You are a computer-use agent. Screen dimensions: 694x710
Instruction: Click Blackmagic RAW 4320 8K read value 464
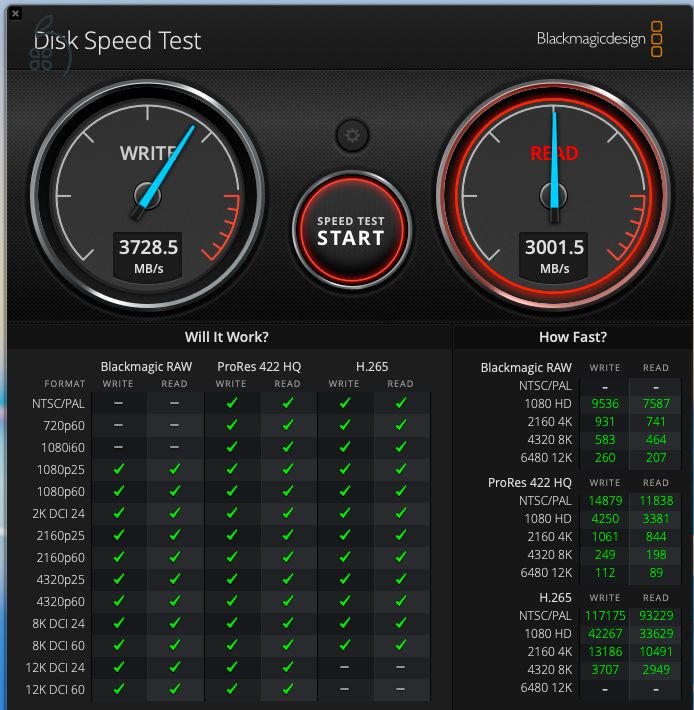656,440
